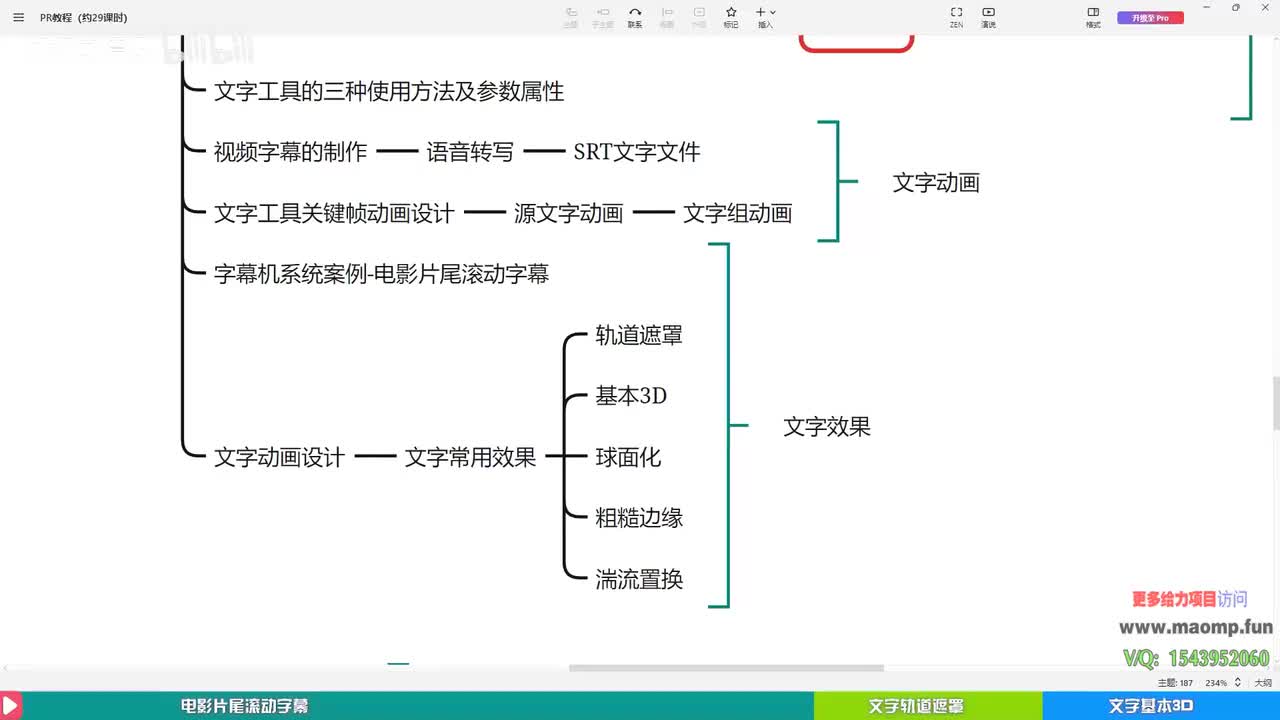
Task: Select the 湍流置换 topic
Action: coord(639,579)
